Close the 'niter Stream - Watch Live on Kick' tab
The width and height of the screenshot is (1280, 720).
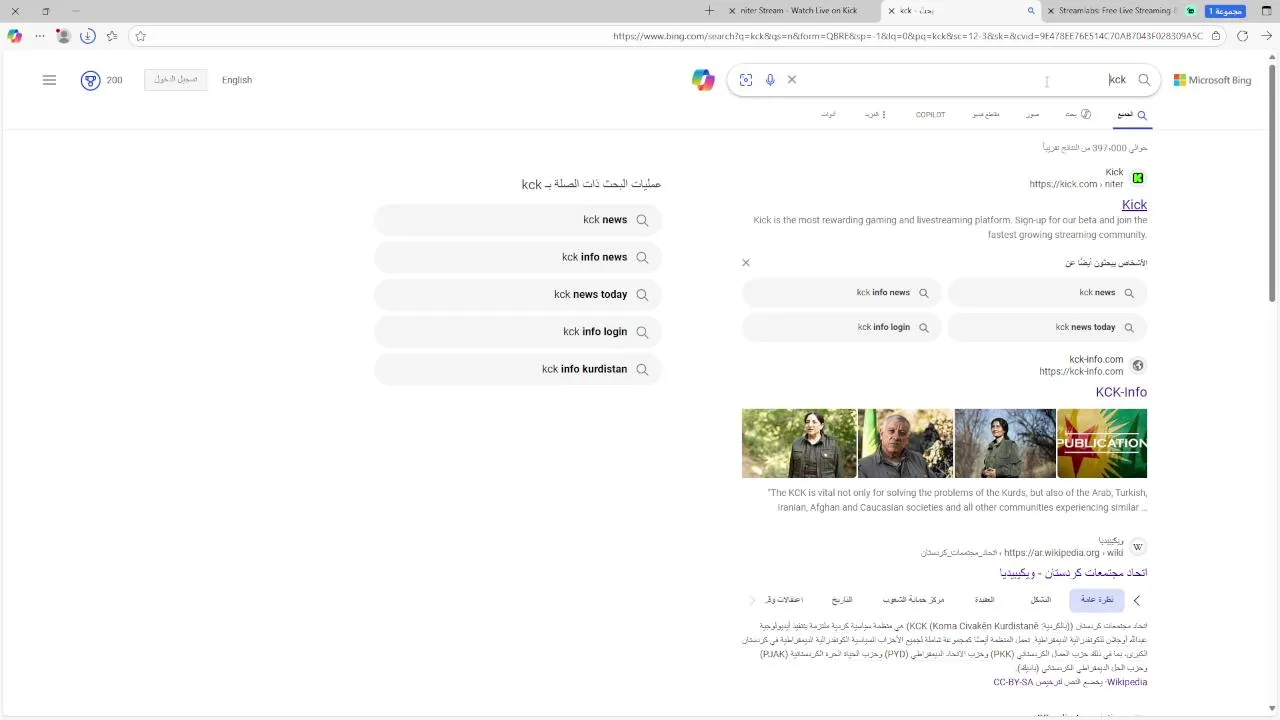pos(733,11)
